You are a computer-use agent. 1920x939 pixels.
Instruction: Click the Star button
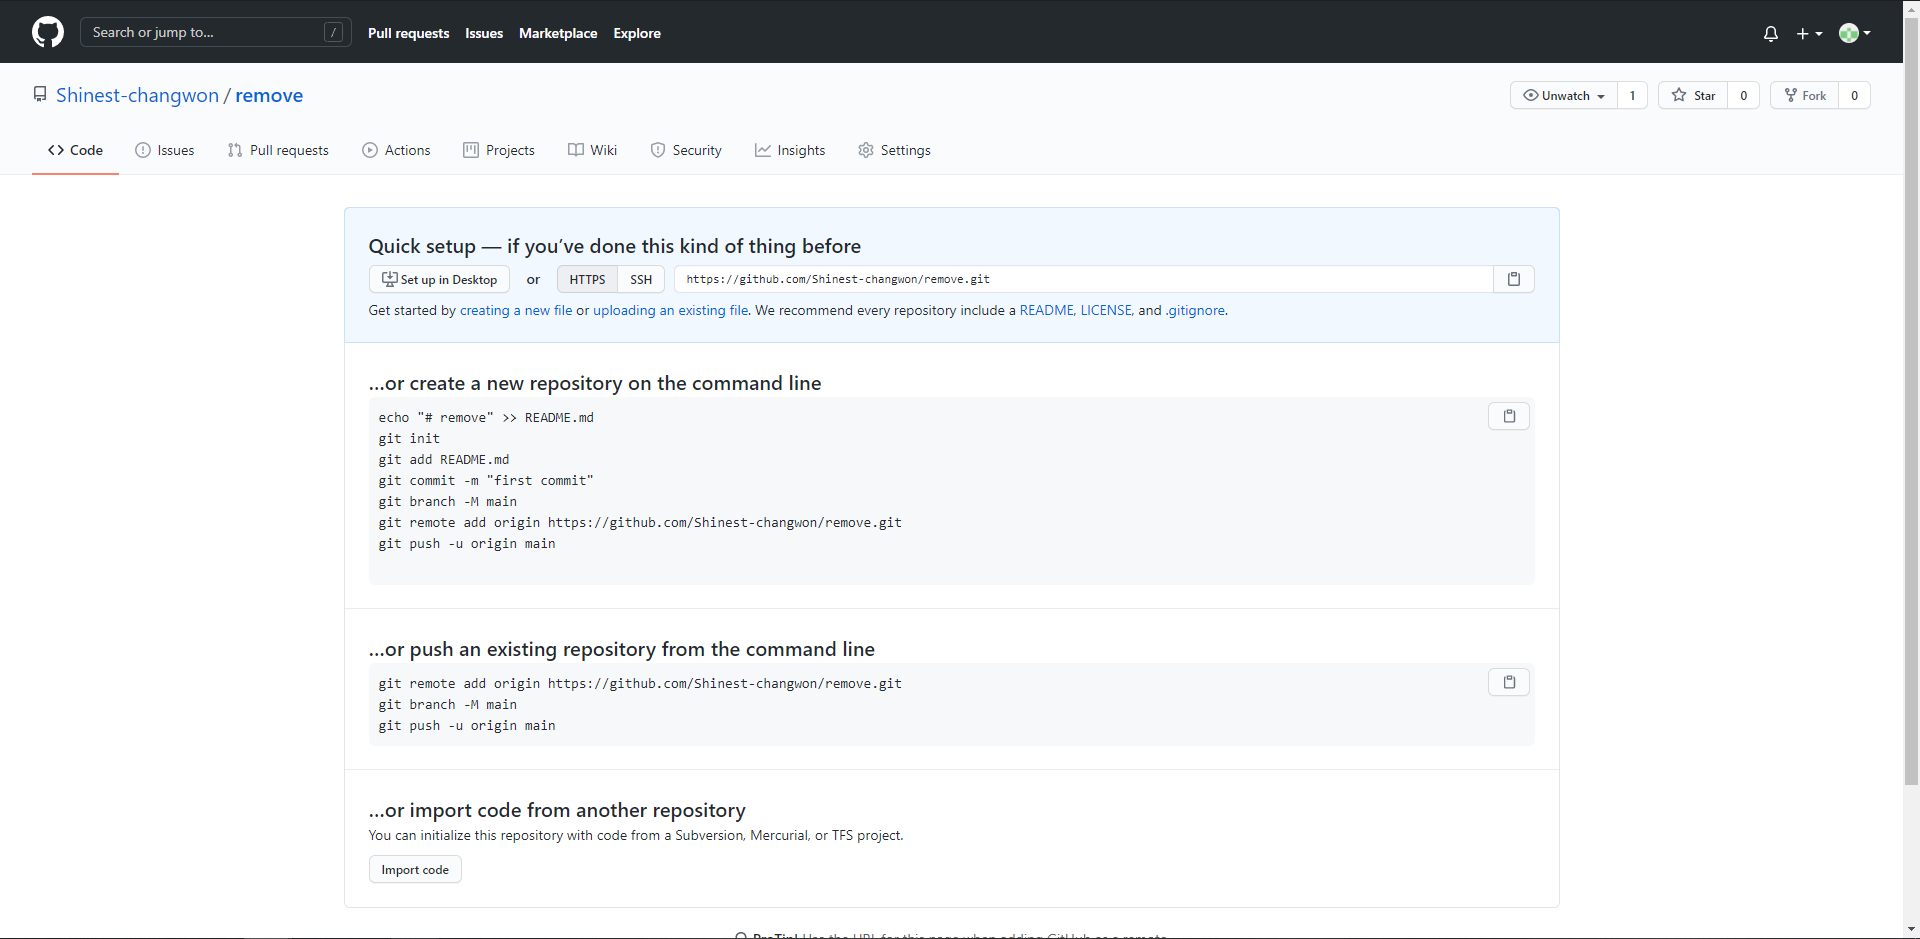tap(1693, 95)
